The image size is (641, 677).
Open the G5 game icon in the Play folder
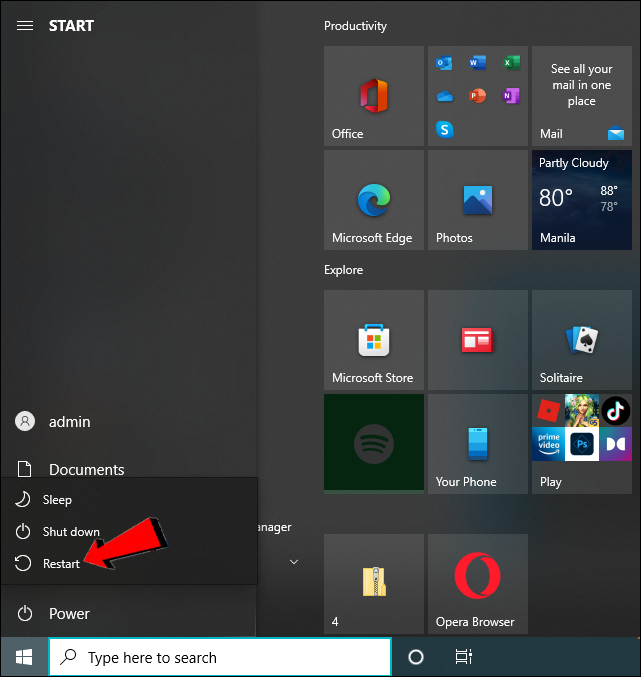582,411
